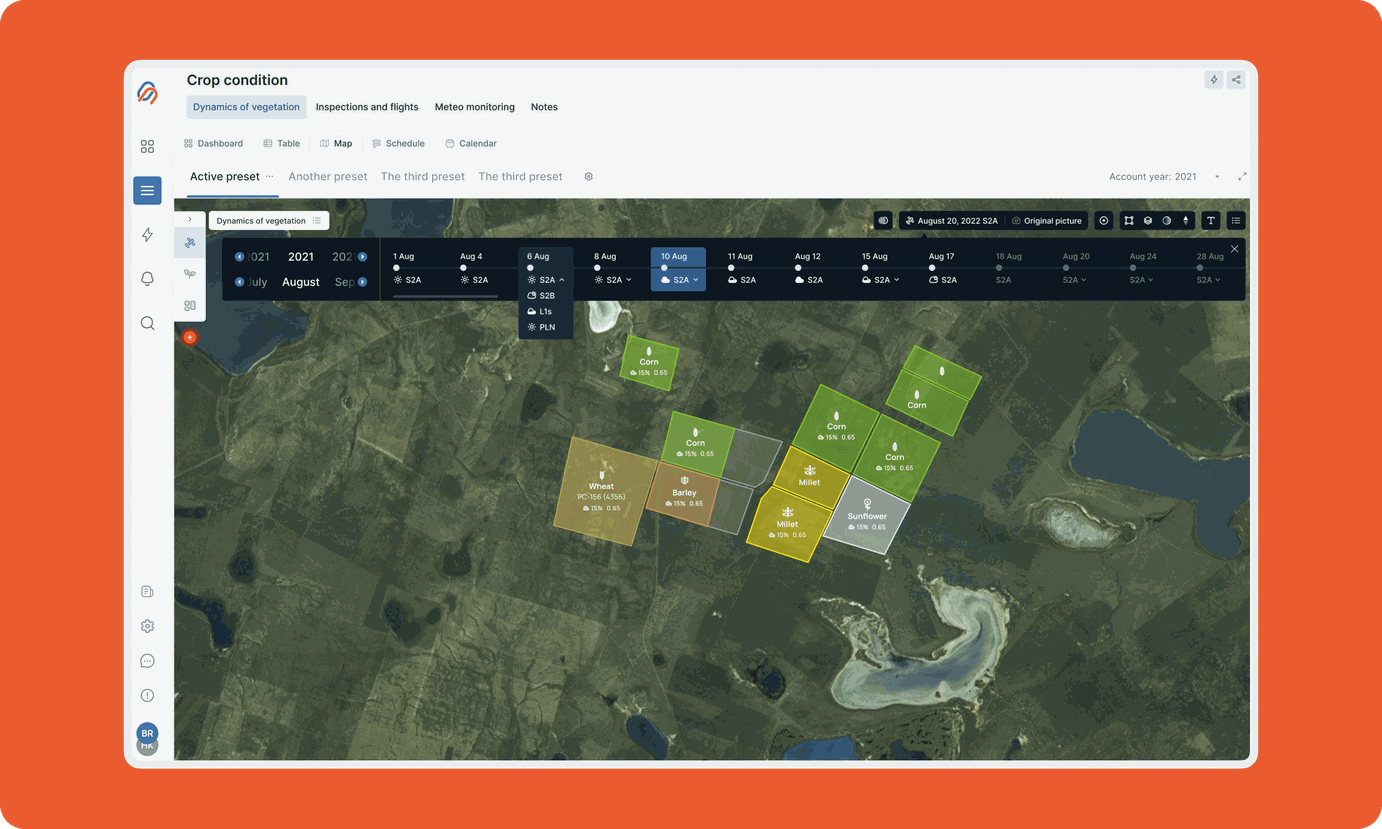Switch to Inspections and flights tab

(367, 107)
